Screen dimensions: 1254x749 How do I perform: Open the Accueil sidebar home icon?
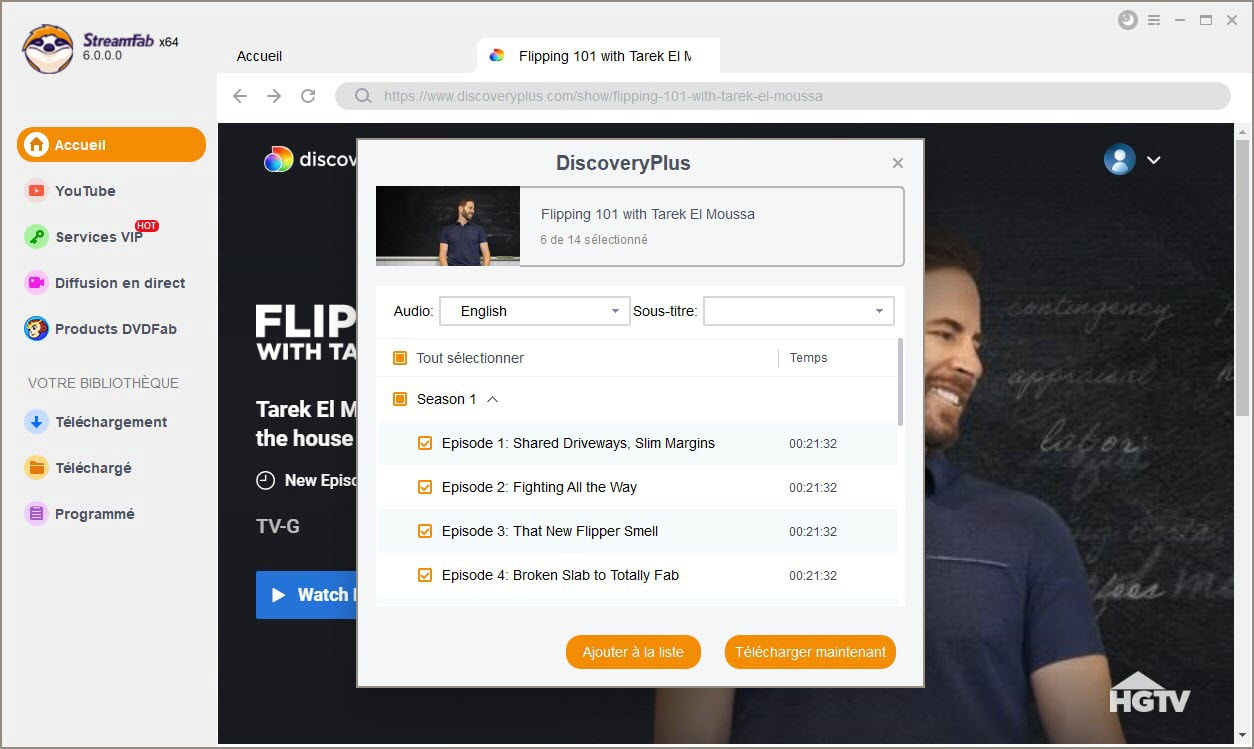(37, 145)
